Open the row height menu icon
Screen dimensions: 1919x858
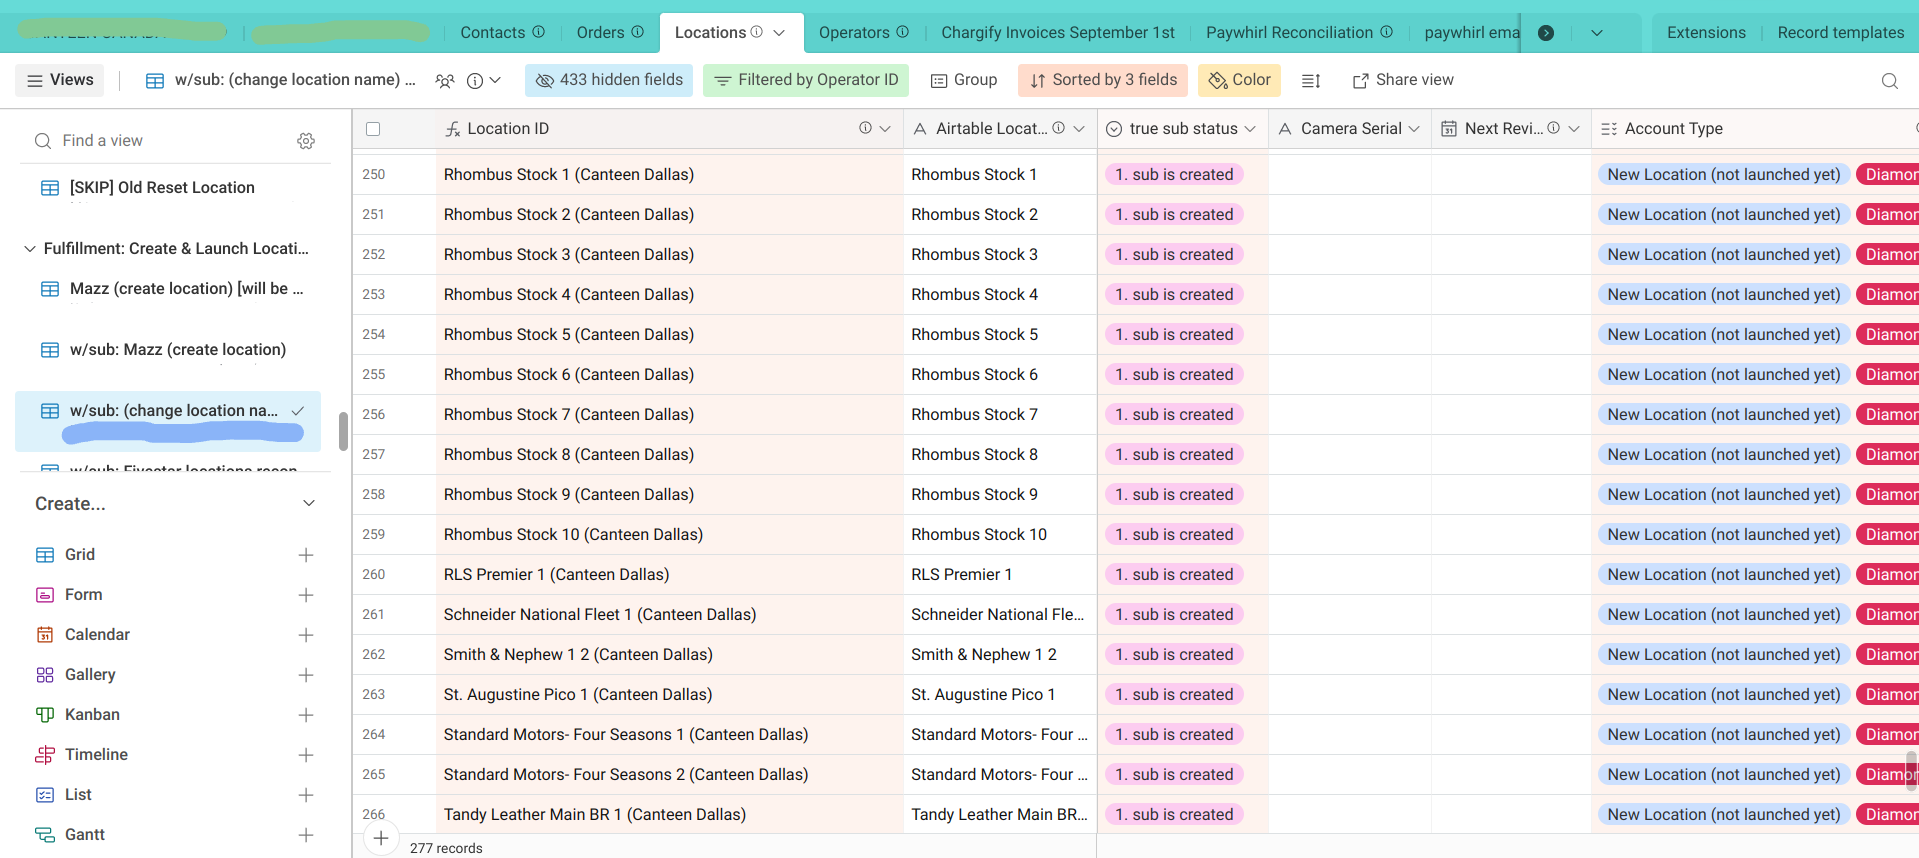(x=1311, y=81)
